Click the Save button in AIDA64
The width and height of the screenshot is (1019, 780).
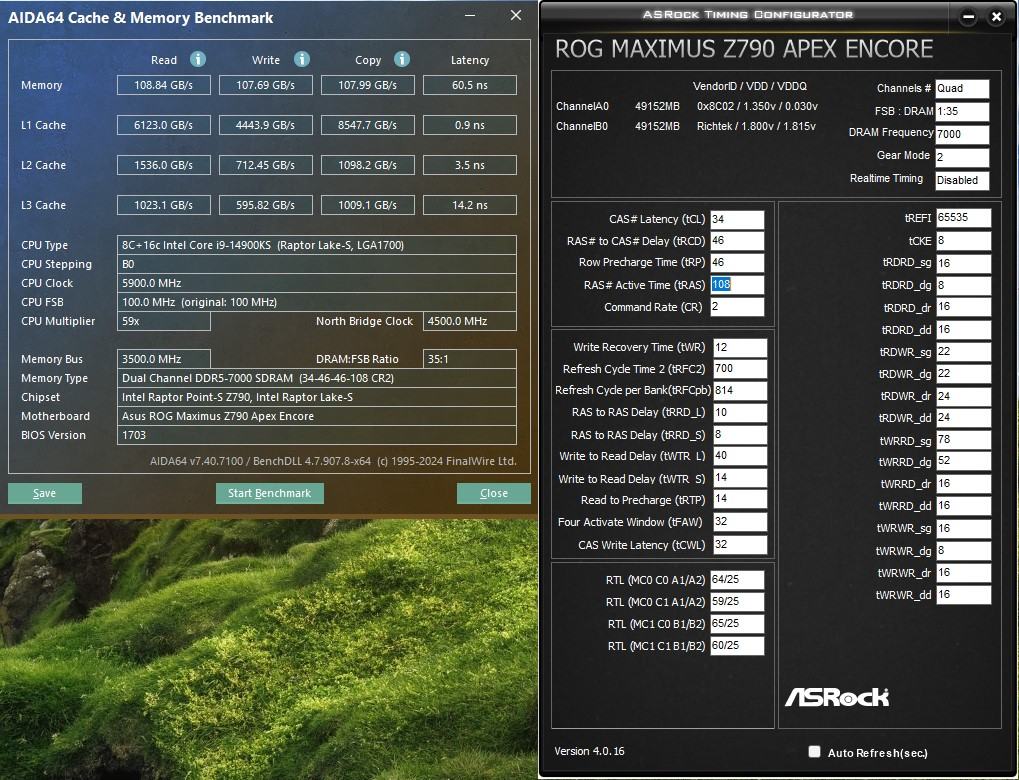coord(45,493)
